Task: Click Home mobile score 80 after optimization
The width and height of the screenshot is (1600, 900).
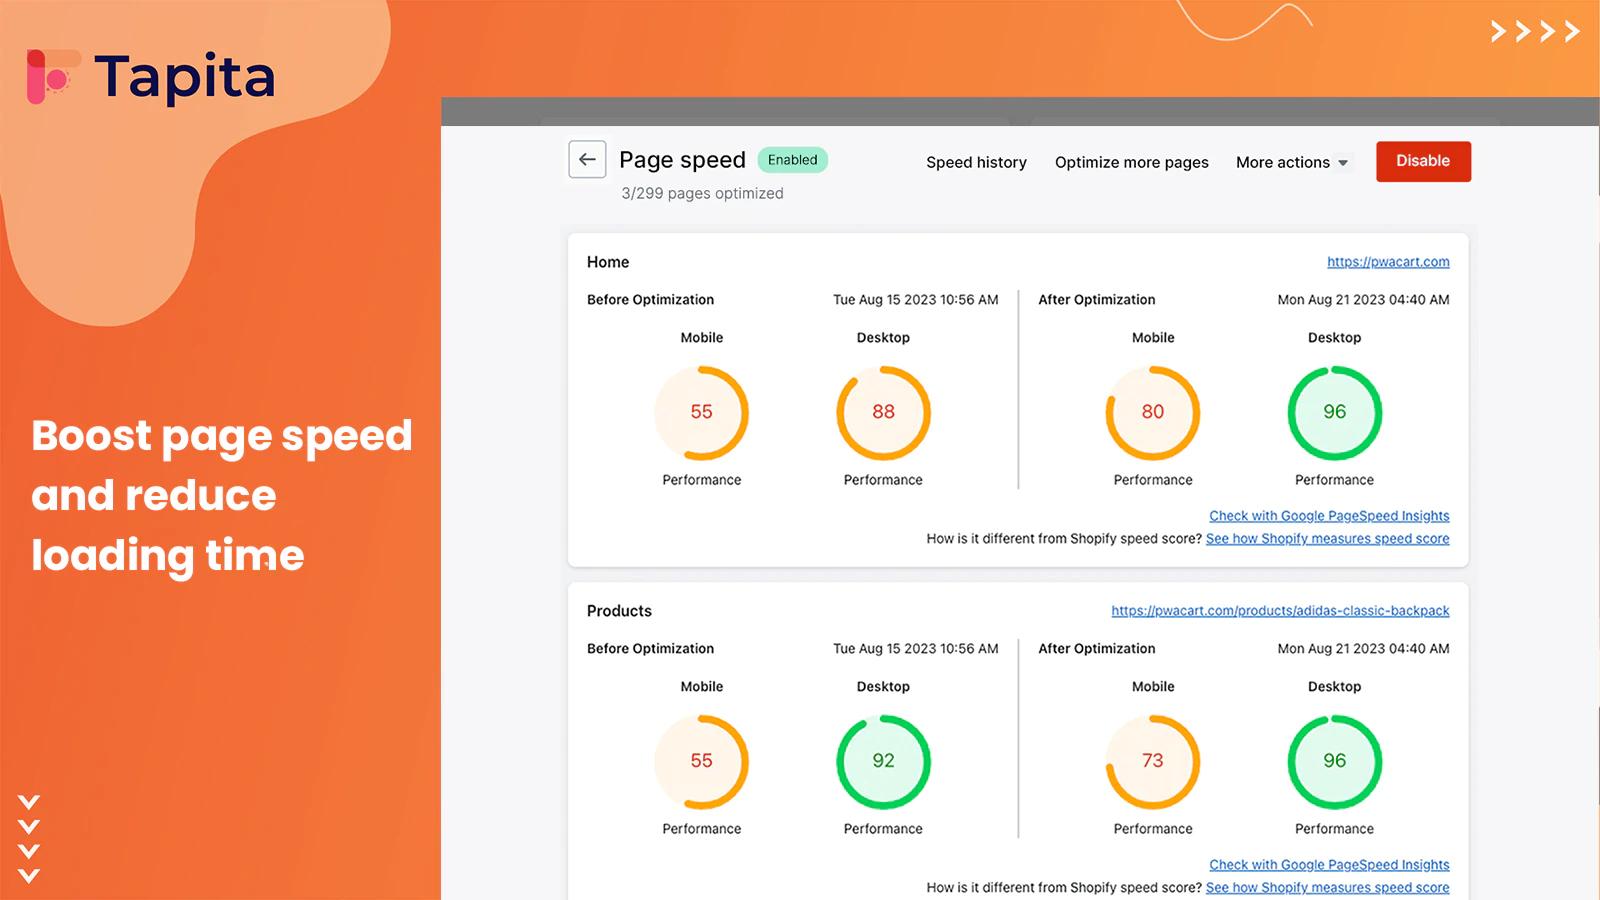Action: [x=1153, y=412]
